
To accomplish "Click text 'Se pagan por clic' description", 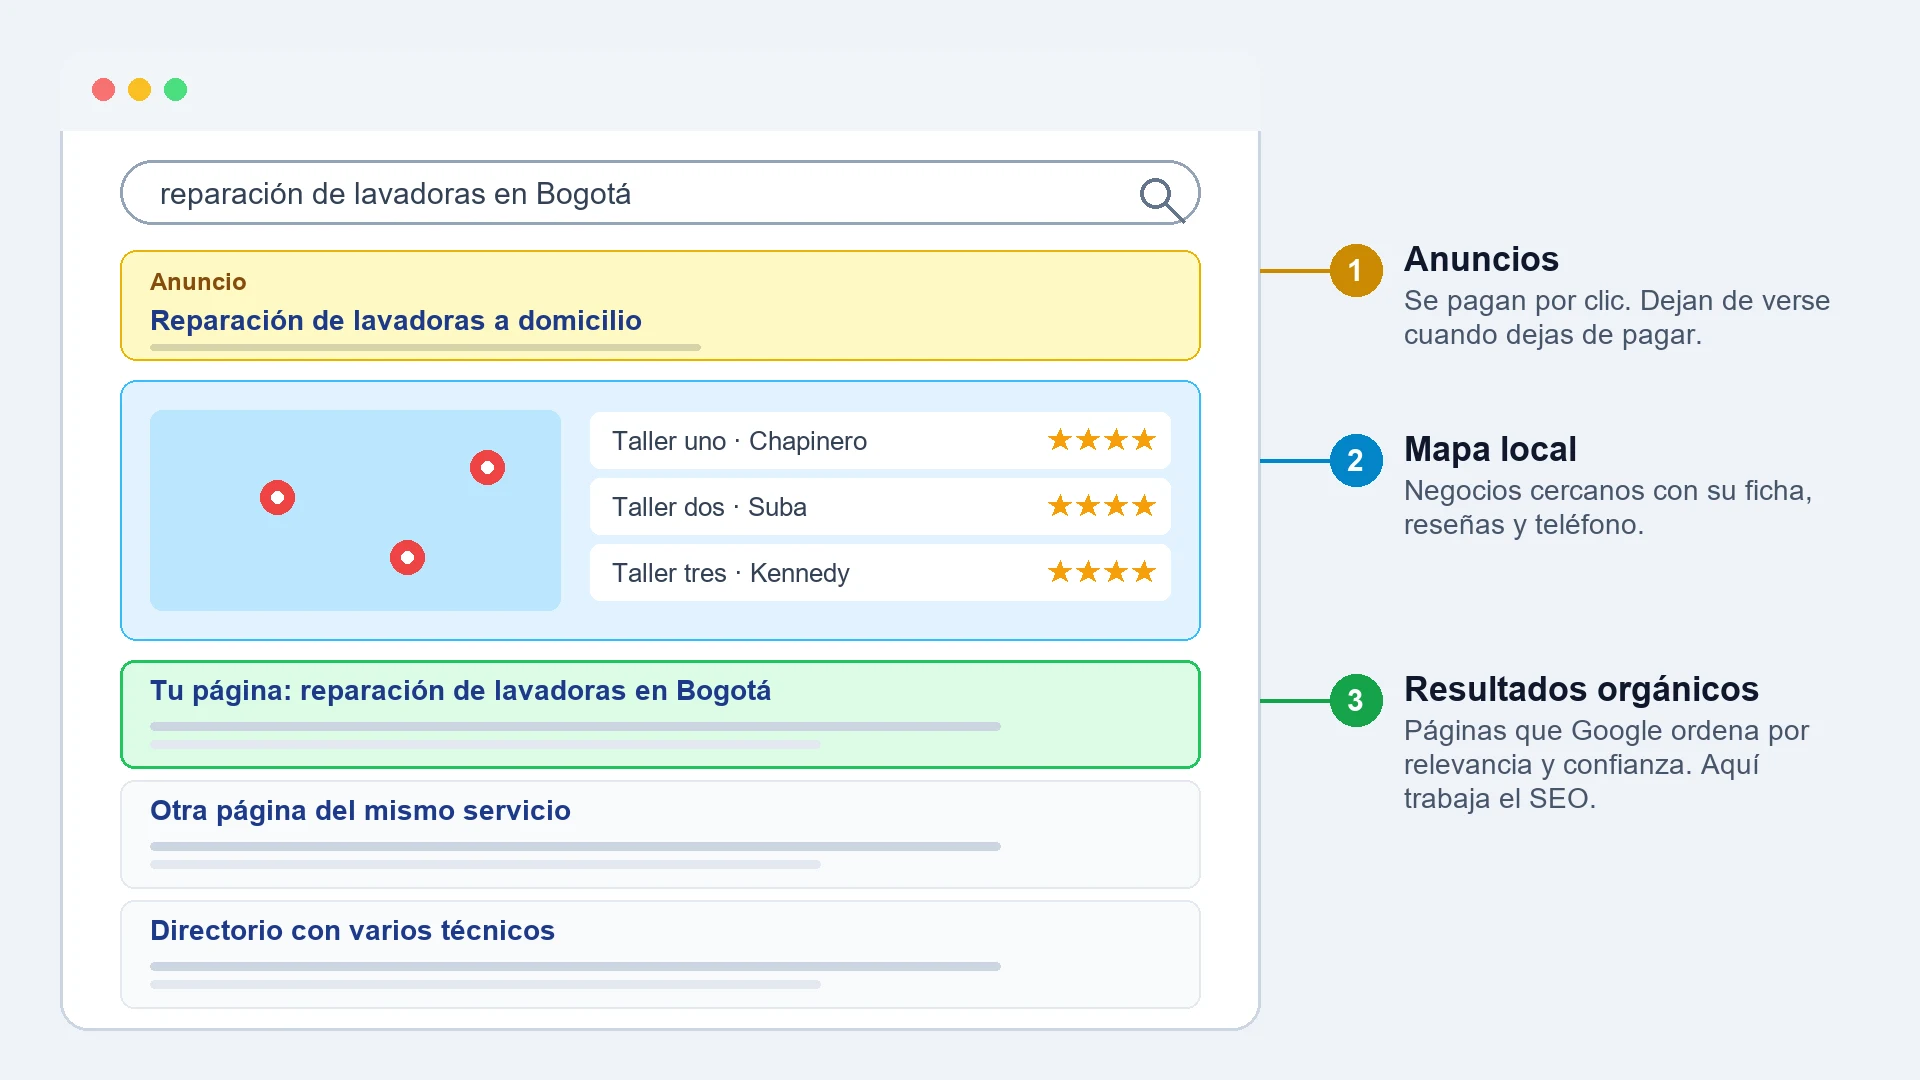I will [x=1617, y=317].
